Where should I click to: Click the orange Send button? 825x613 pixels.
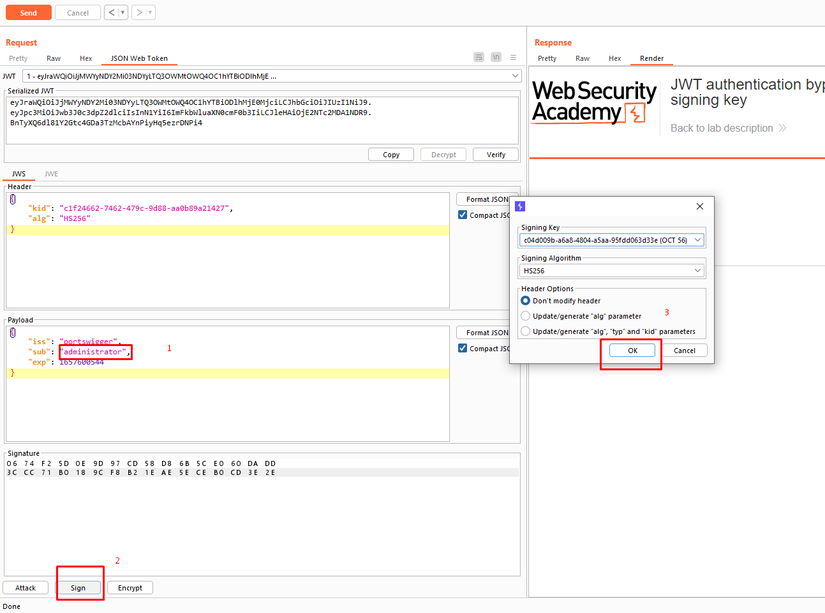(28, 13)
